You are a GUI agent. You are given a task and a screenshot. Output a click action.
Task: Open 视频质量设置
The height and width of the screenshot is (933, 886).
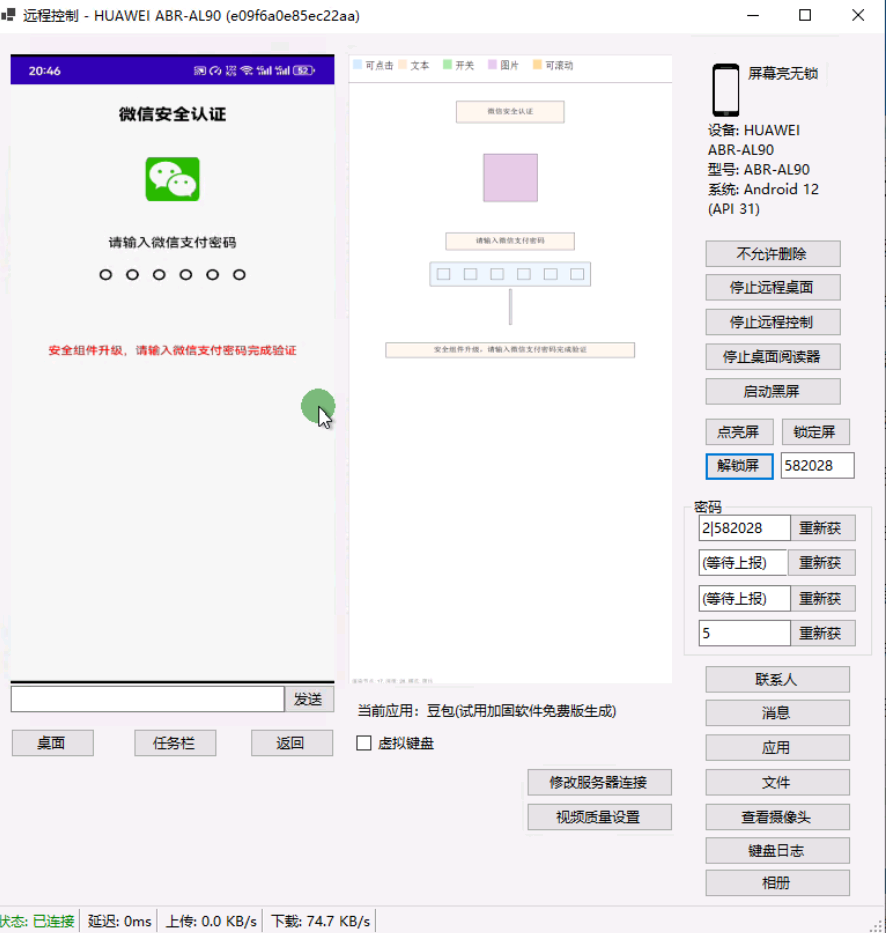pyautogui.click(x=599, y=817)
